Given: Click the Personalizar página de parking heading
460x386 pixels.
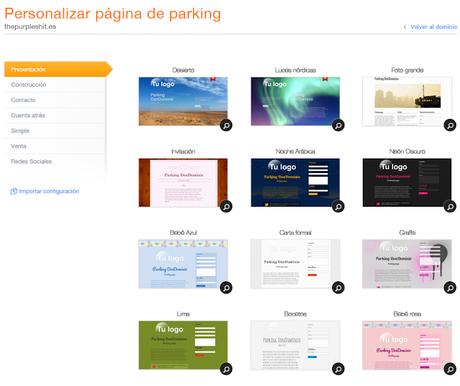Looking at the screenshot, I should [x=113, y=14].
